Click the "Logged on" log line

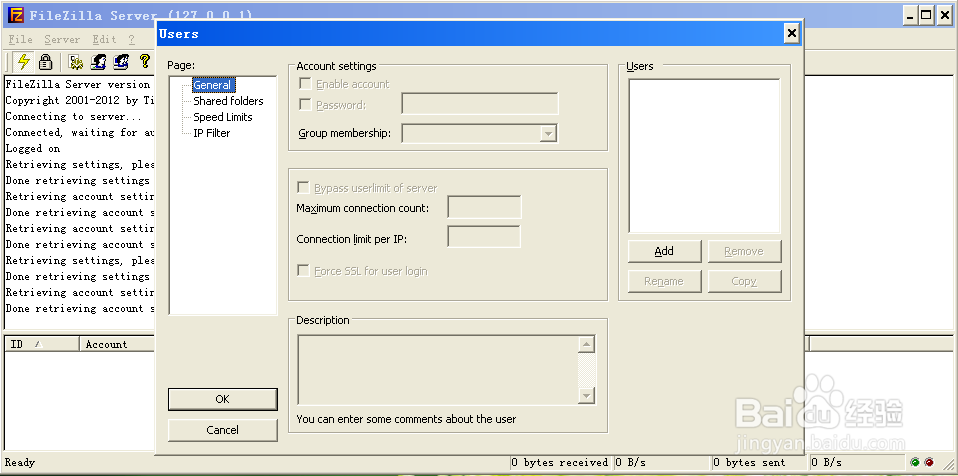coord(33,148)
